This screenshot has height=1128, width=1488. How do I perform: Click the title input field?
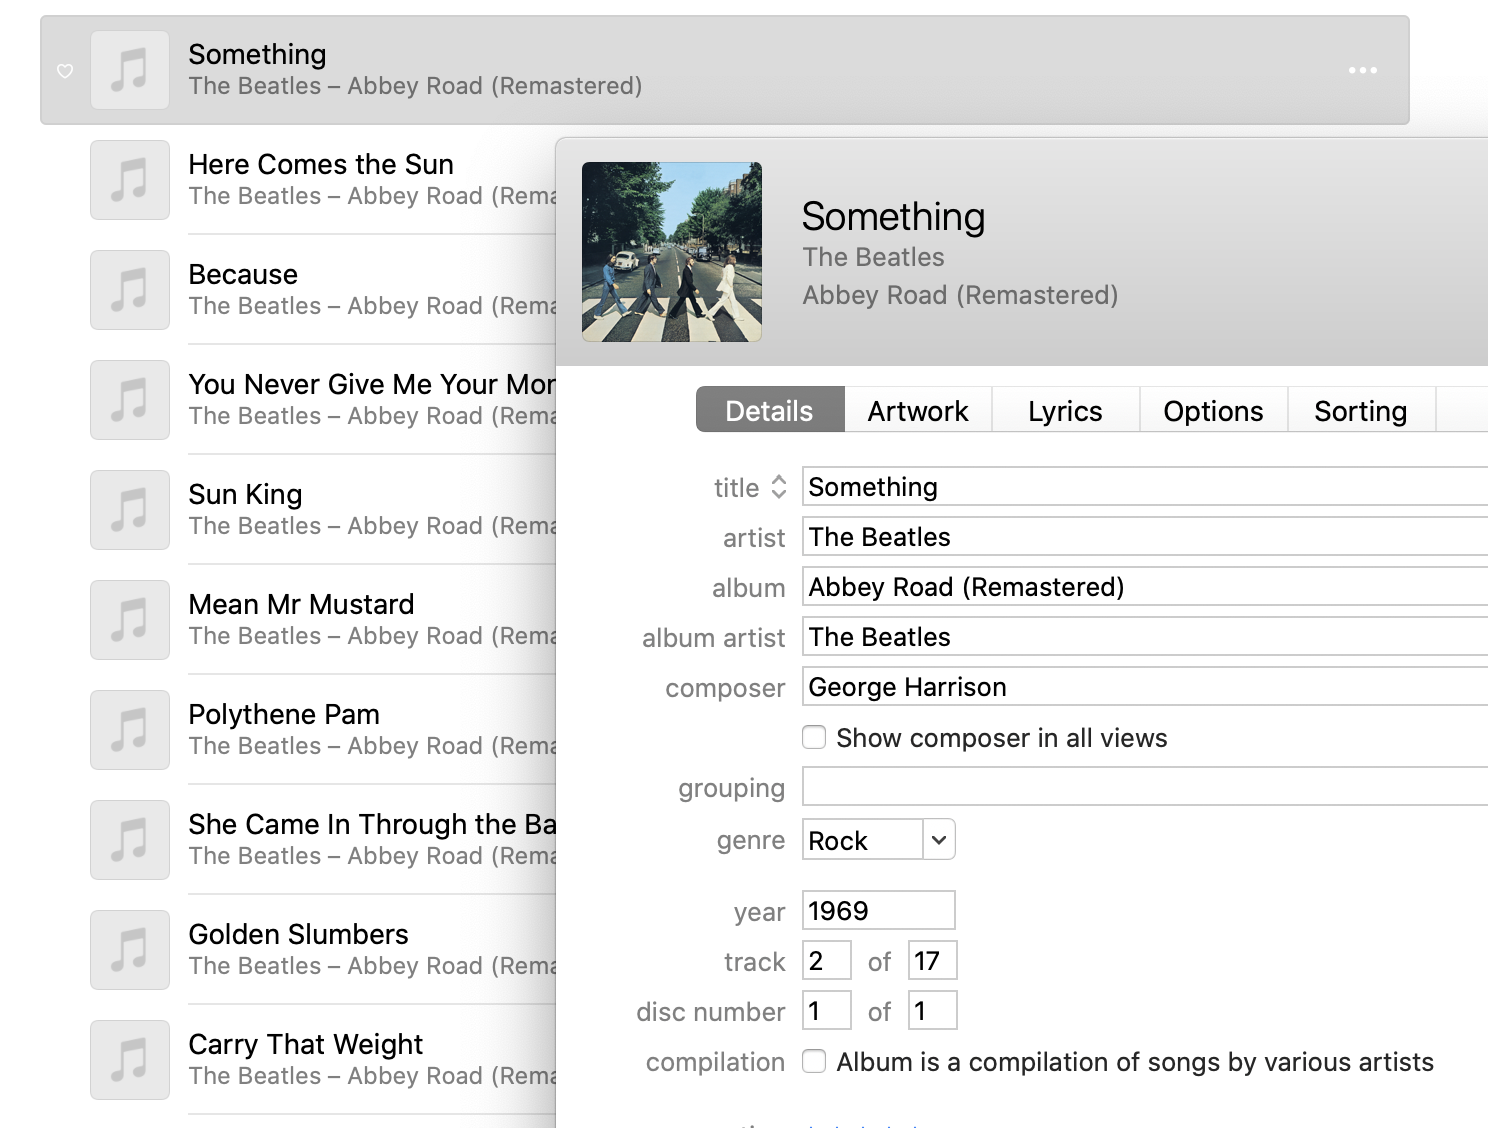click(1145, 487)
